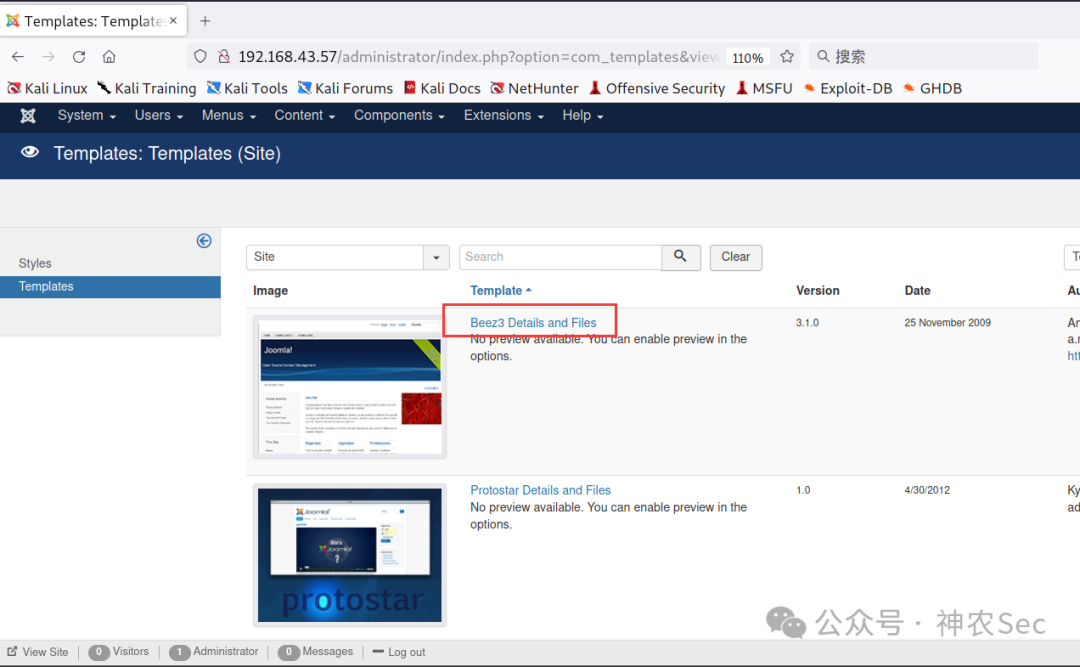
Task: Open Protostar Details and Files link
Action: point(541,490)
